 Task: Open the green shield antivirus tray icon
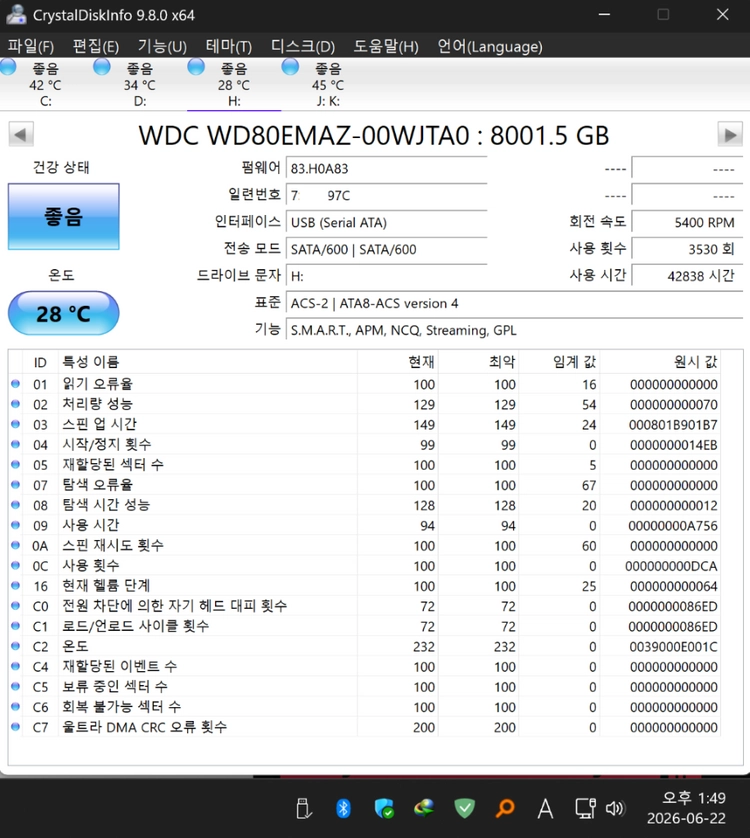(465, 808)
